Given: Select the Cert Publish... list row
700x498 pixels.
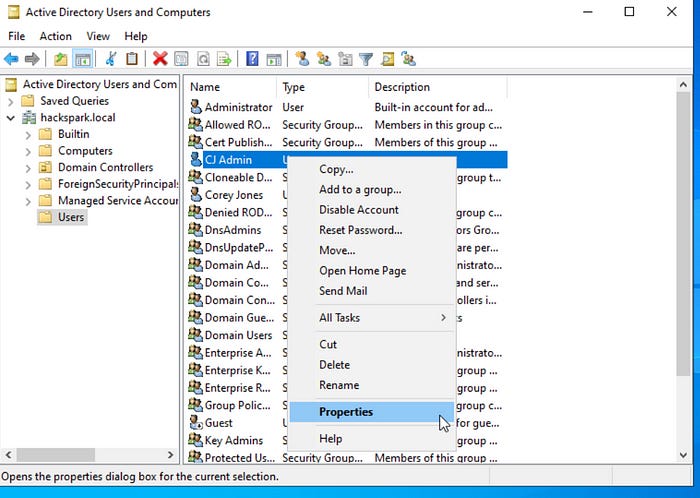Looking at the screenshot, I should (x=346, y=142).
